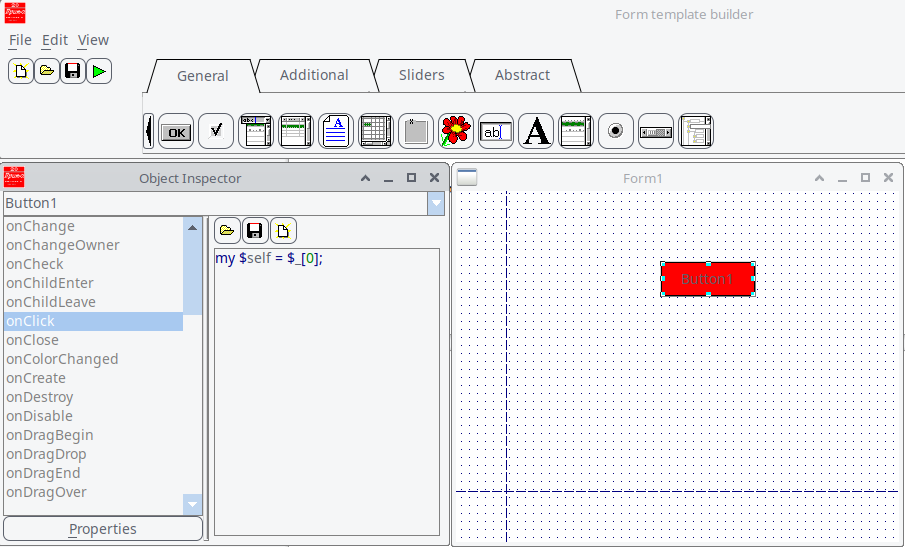
Task: Select the large letter A label widget
Action: tap(537, 131)
